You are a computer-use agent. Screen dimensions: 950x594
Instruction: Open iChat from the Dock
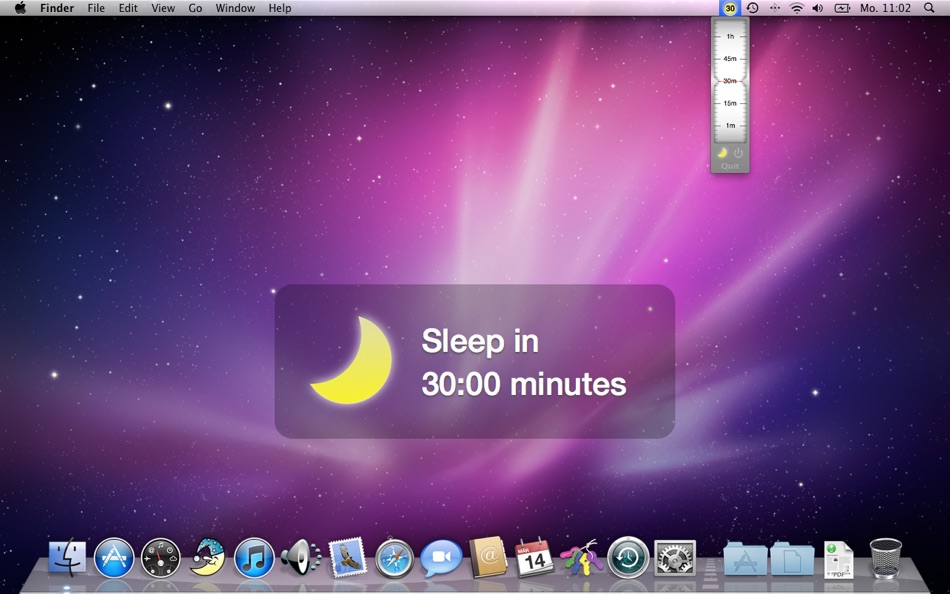(x=441, y=558)
